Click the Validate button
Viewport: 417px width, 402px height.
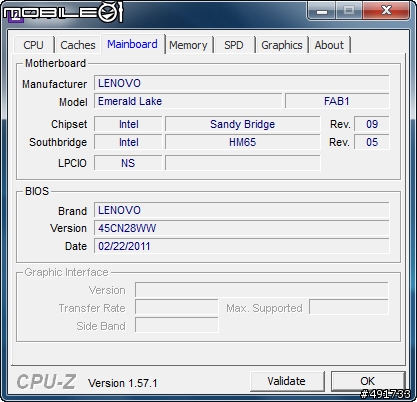[x=287, y=381]
